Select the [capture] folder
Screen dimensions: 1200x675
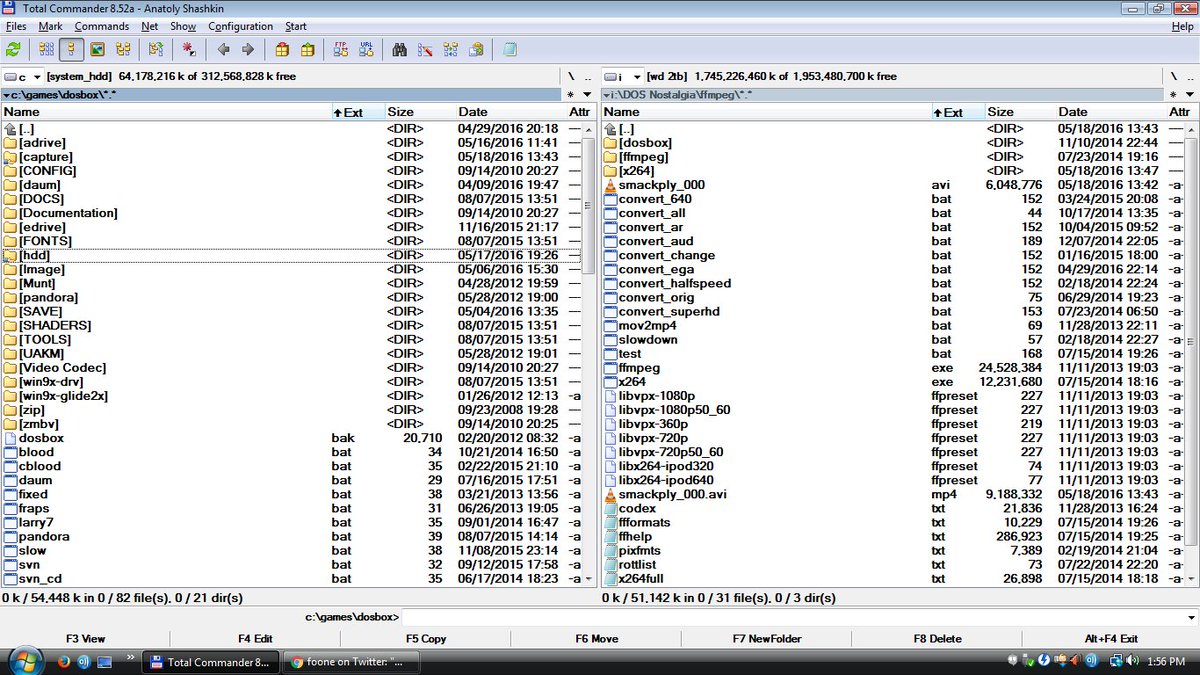pyautogui.click(x=290, y=157)
